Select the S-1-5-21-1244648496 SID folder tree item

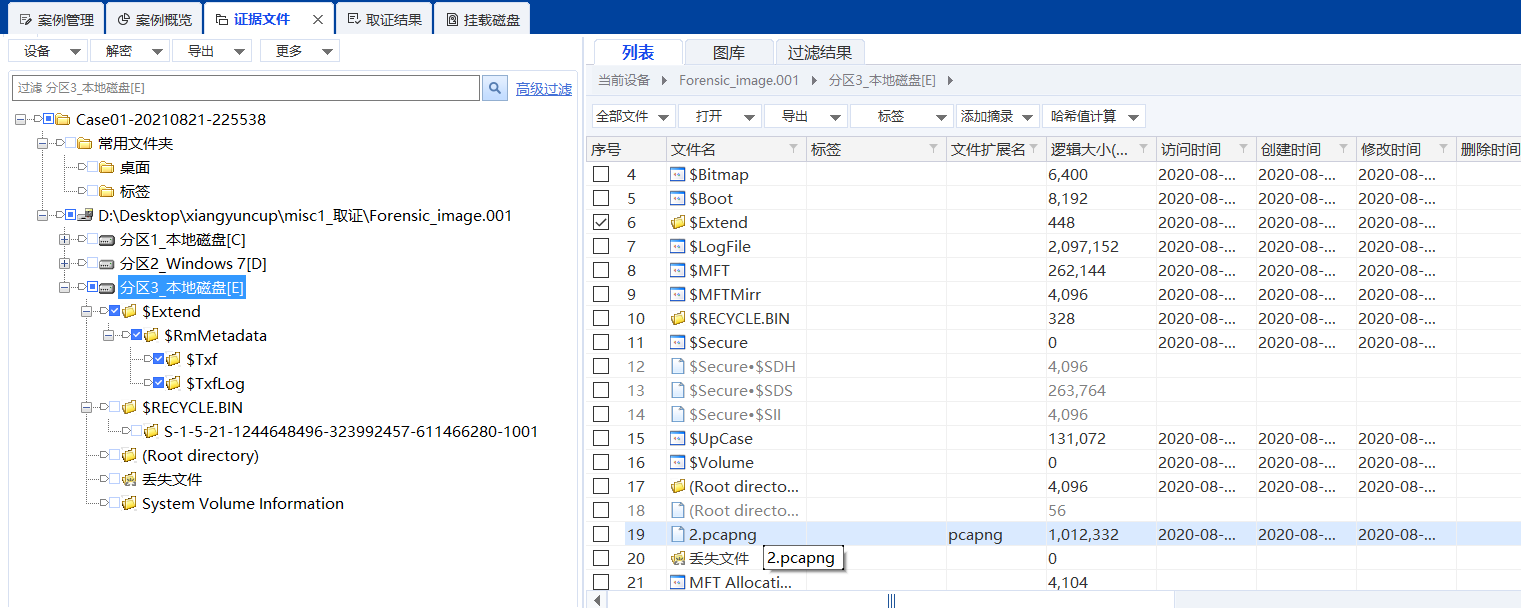[351, 431]
